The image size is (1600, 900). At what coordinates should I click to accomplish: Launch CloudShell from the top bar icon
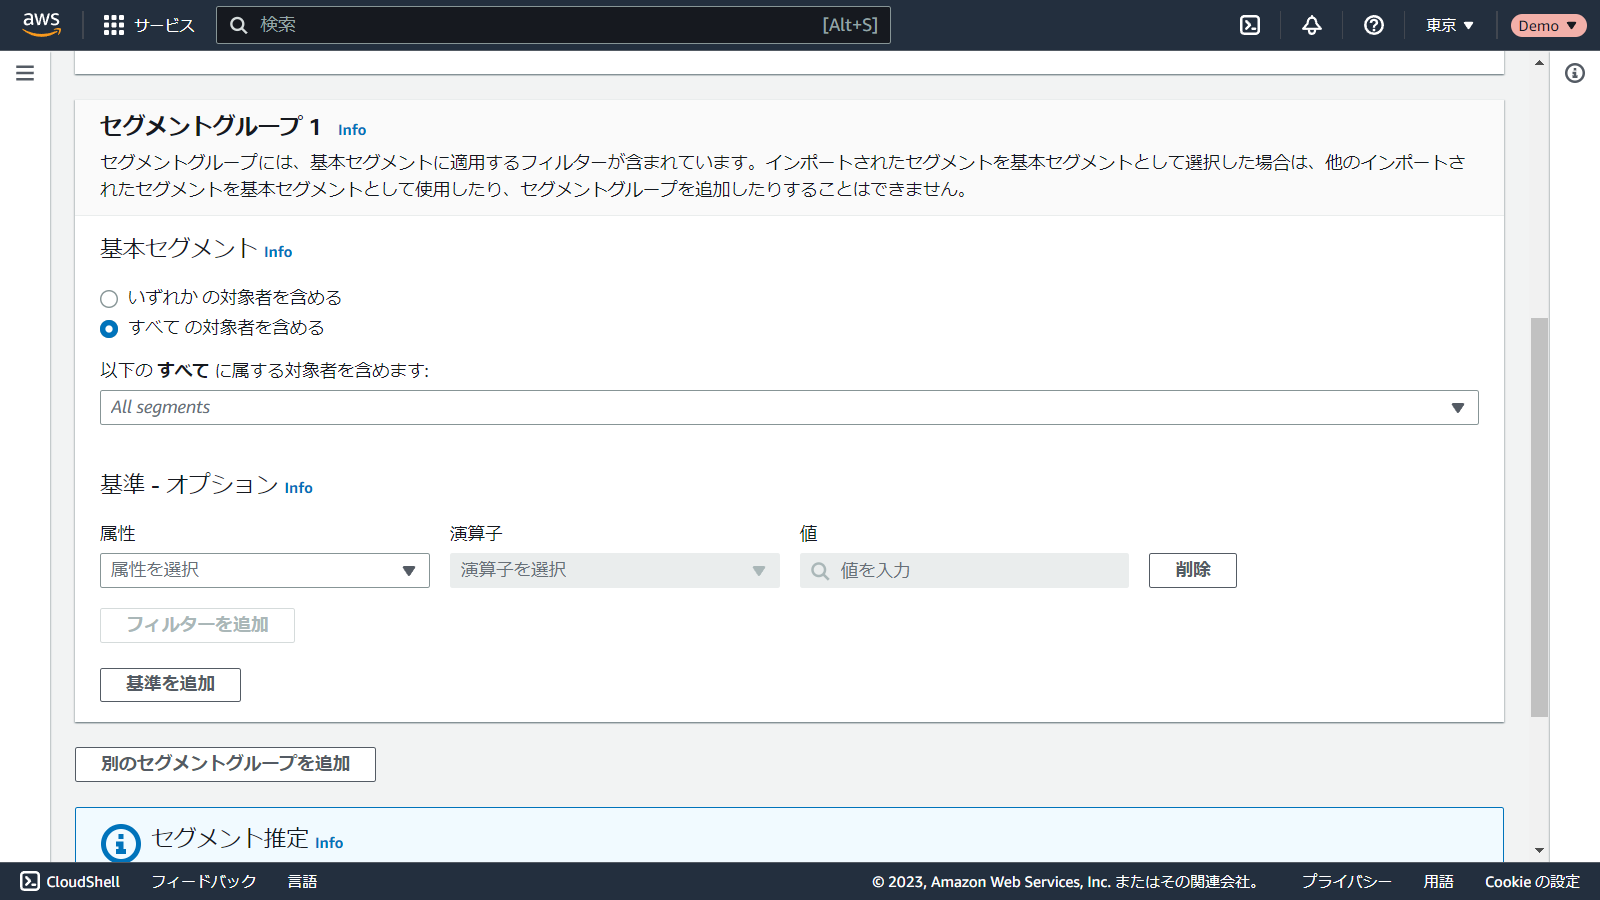coord(1250,25)
